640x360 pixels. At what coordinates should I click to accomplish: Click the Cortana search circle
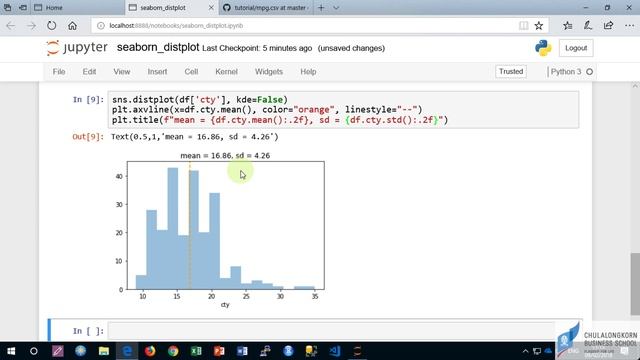click(34, 351)
